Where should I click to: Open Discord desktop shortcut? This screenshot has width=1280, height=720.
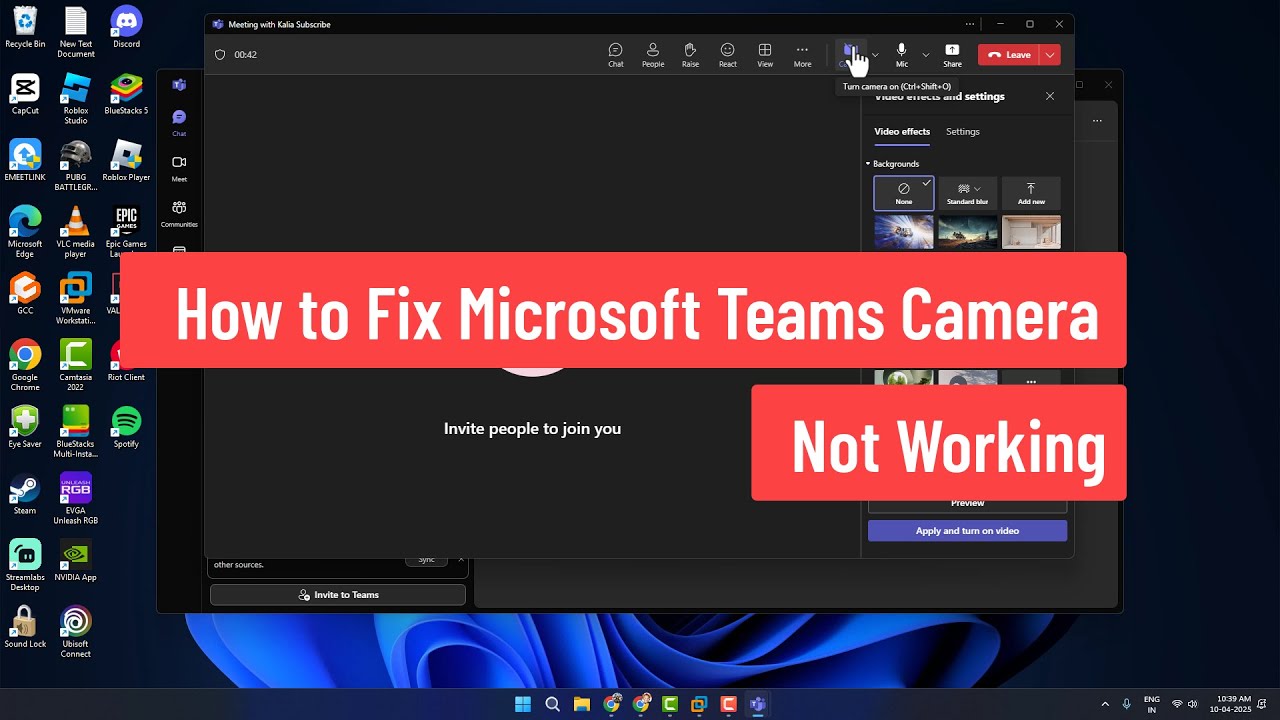[x=126, y=28]
